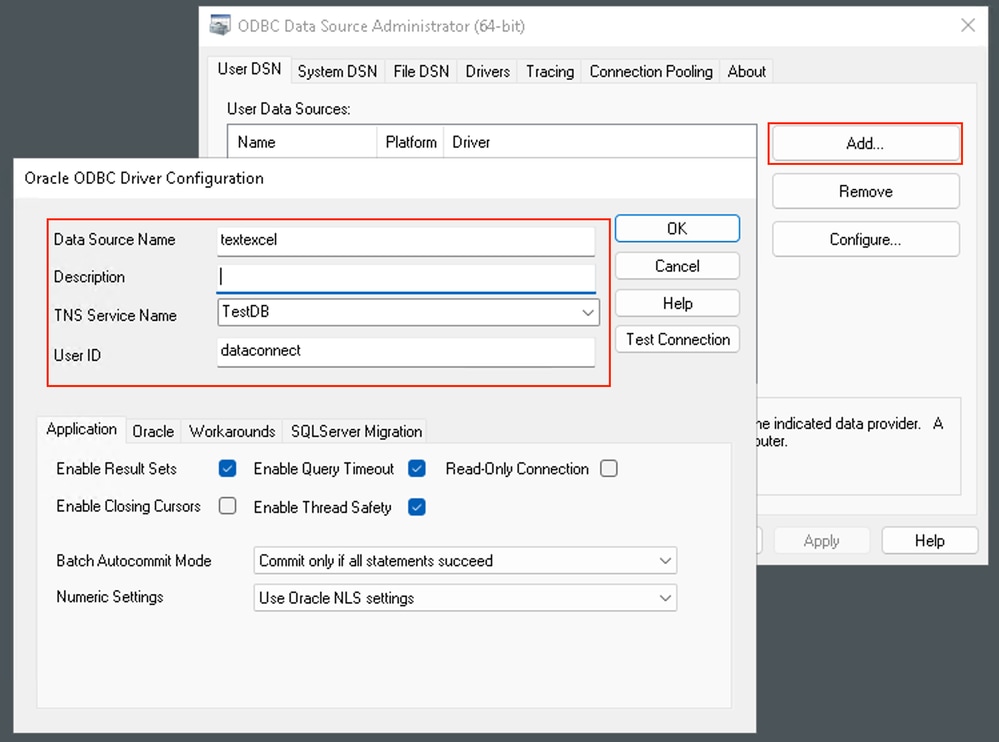Select the Application tab
999x742 pixels.
82,429
